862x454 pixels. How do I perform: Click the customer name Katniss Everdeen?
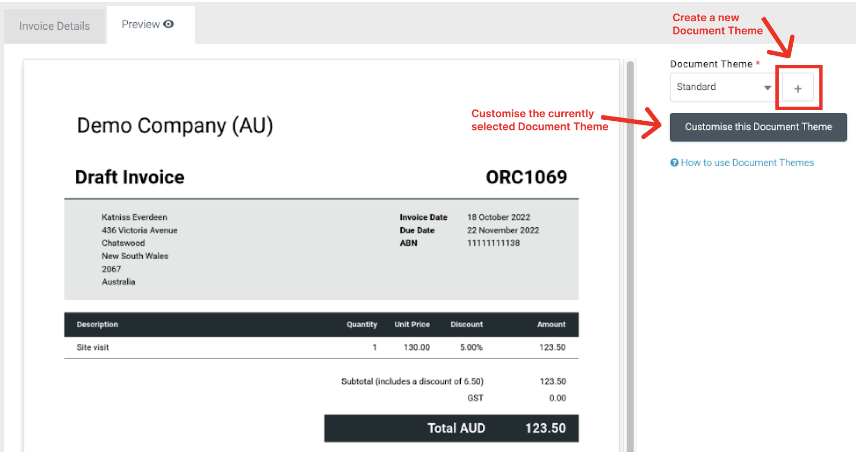[x=134, y=216]
